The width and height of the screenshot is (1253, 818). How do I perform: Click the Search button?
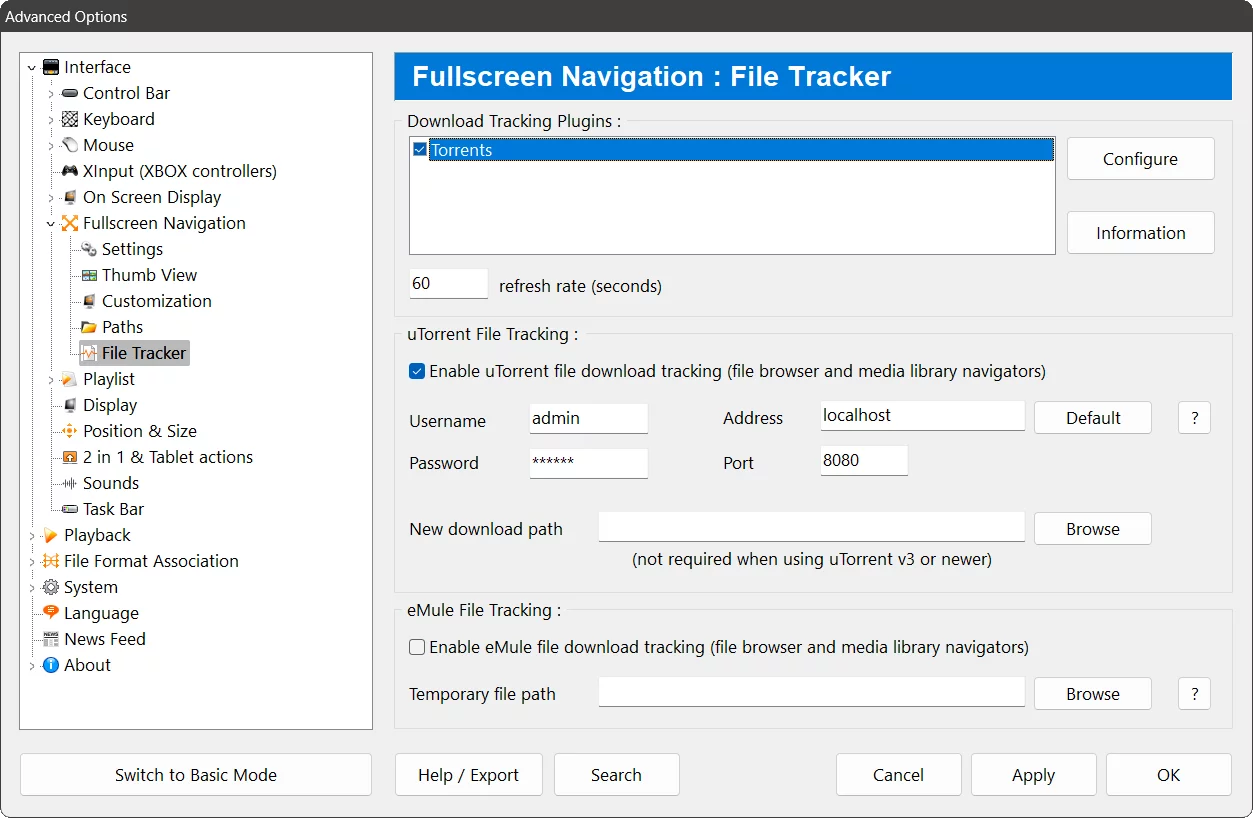[616, 775]
